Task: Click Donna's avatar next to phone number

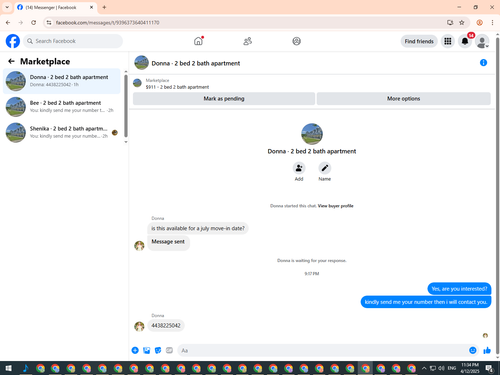Action: pyautogui.click(x=139, y=326)
